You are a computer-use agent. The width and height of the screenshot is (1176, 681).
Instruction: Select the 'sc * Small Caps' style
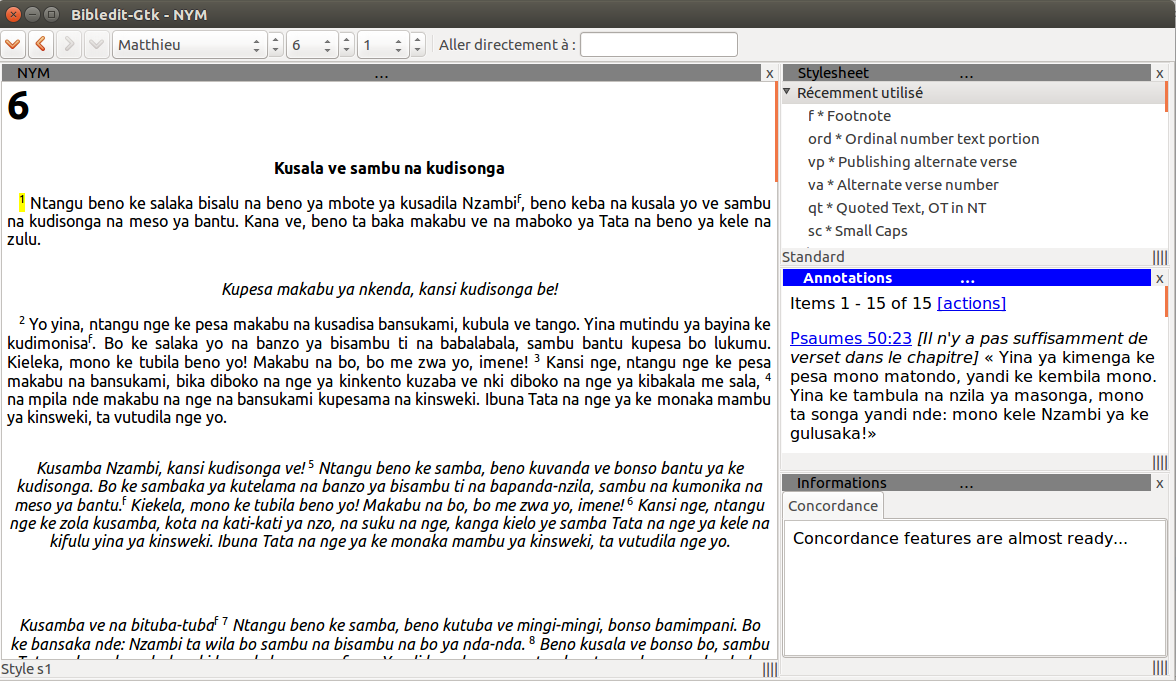857,231
